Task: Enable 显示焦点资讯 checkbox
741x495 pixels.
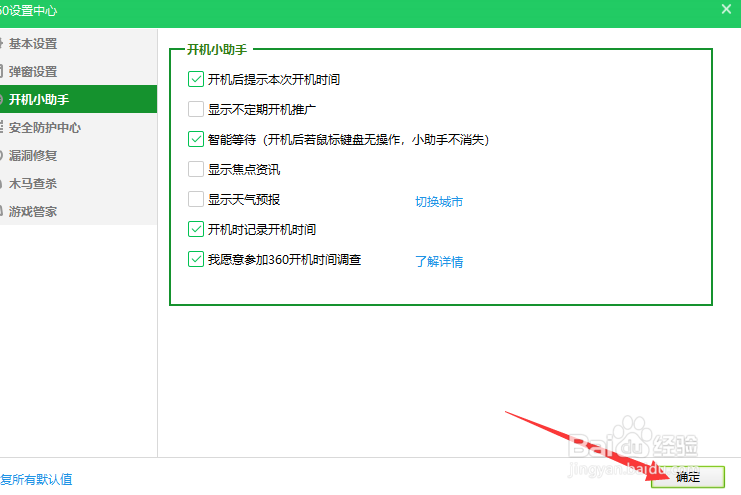Action: tap(196, 169)
